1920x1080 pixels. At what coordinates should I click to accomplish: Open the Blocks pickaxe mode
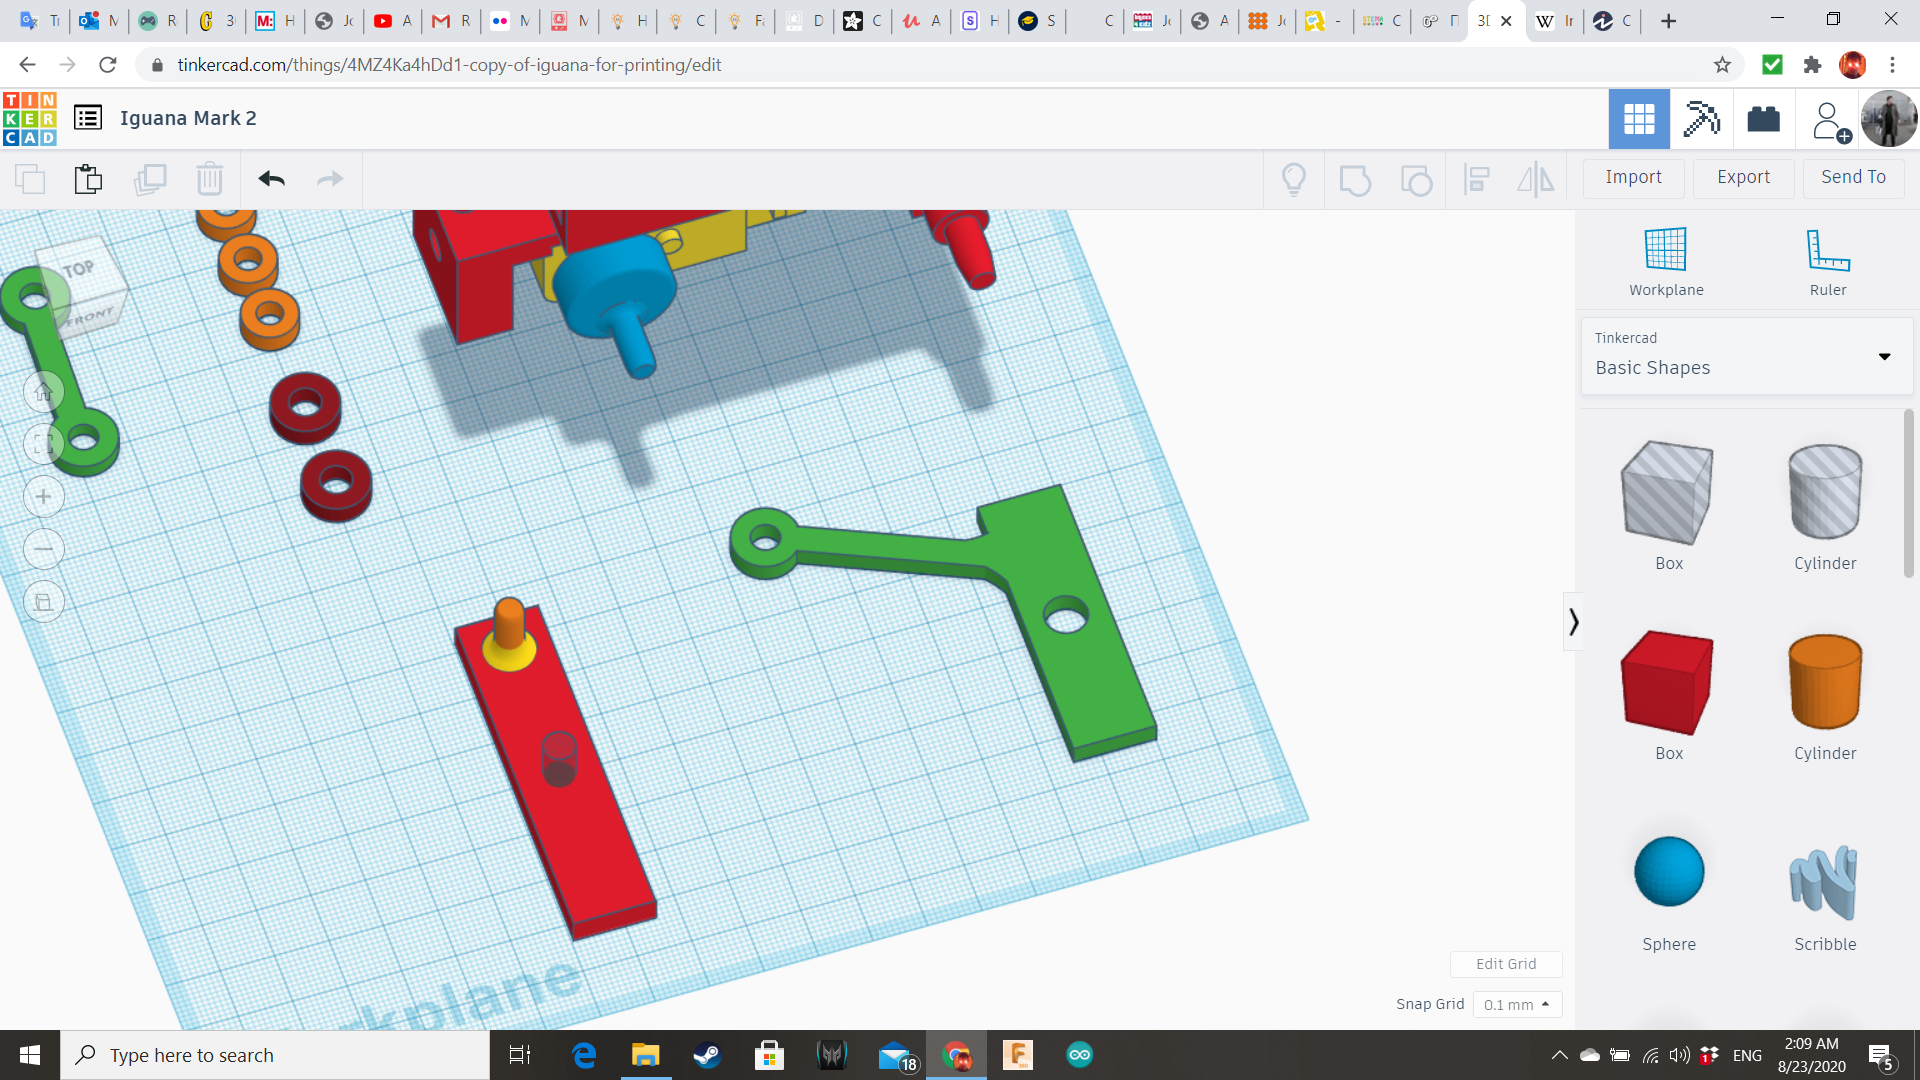(1700, 119)
